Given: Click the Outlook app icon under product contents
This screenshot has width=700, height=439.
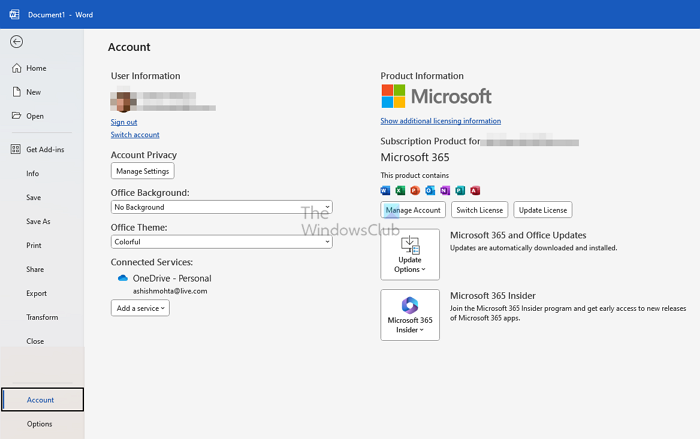Looking at the screenshot, I should (430, 191).
